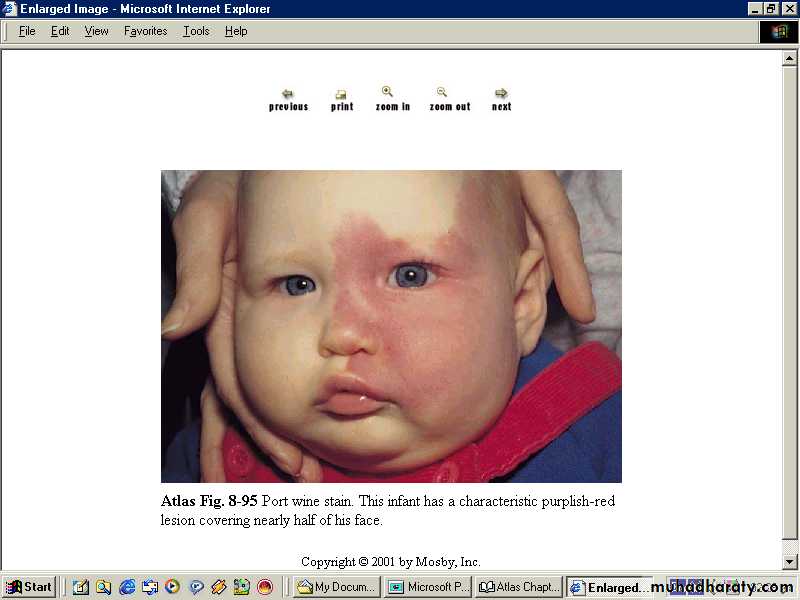Click the scrollbar up arrow

click(x=789, y=58)
